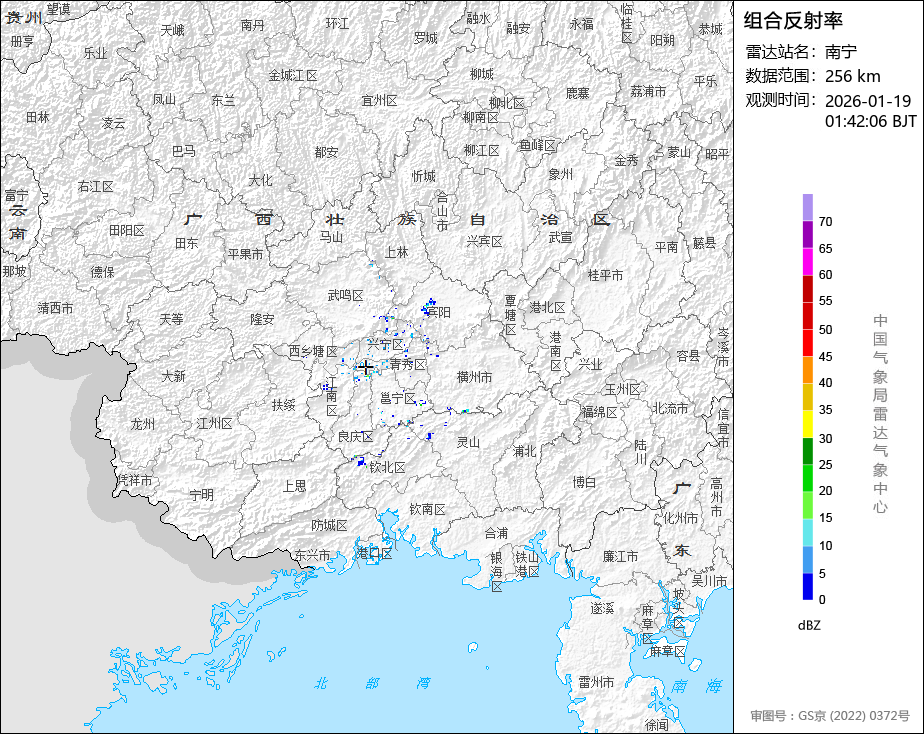The height and width of the screenshot is (734, 924).
Task: Select the dark blue swatch between 0 and 5
Action: coord(807,587)
